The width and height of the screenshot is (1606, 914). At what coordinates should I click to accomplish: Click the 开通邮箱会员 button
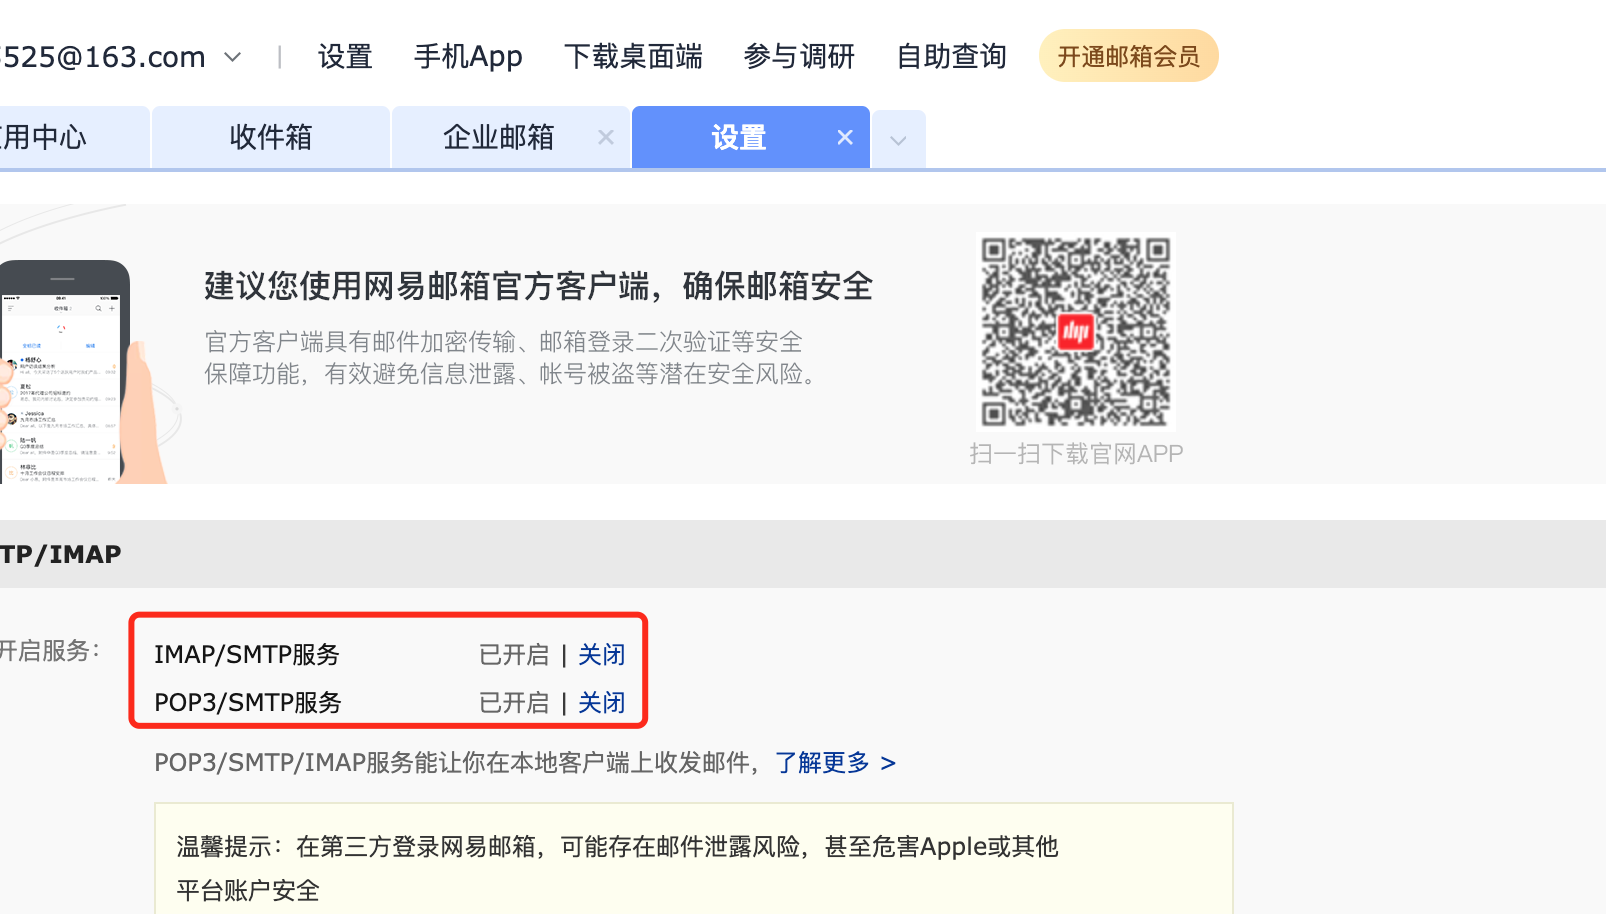click(1128, 56)
